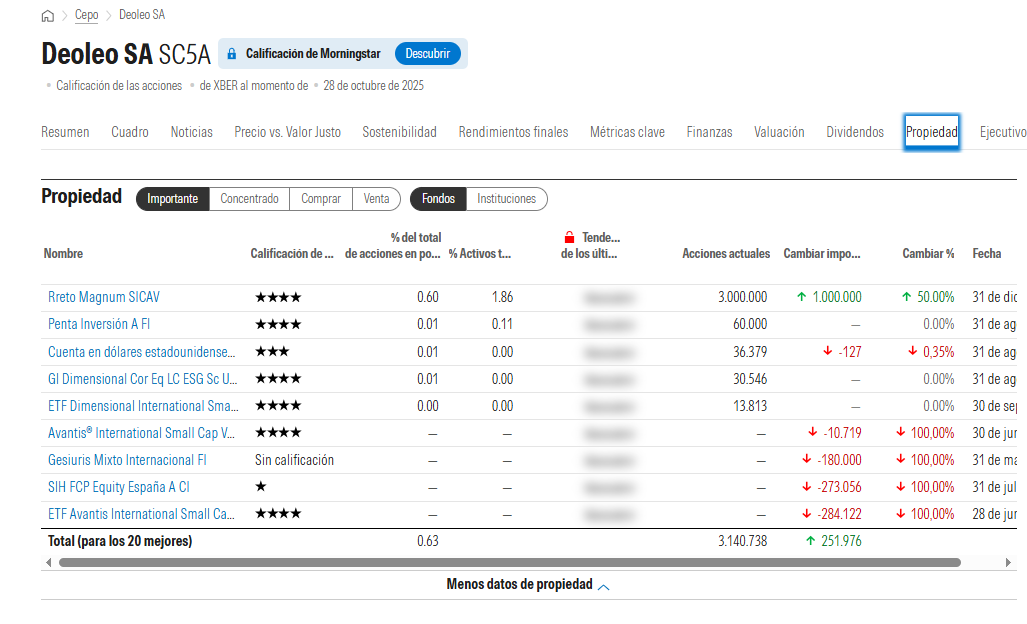
Task: Sort by % del total de acciones header
Action: coord(393,246)
